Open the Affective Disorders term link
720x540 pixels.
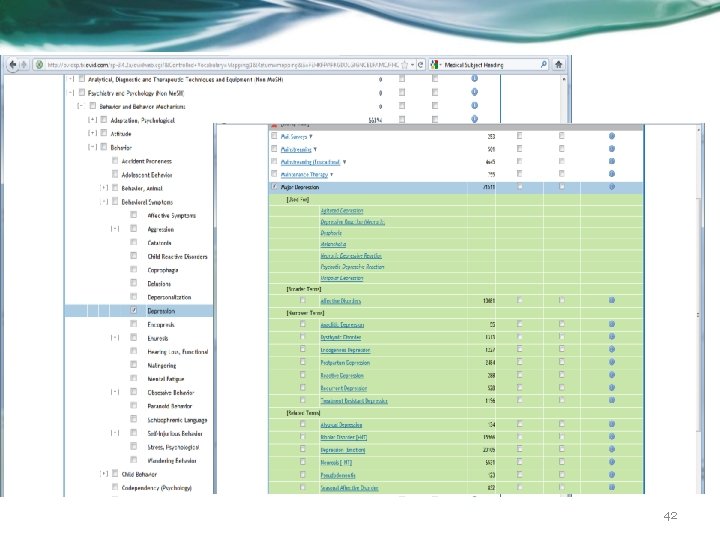(340, 301)
